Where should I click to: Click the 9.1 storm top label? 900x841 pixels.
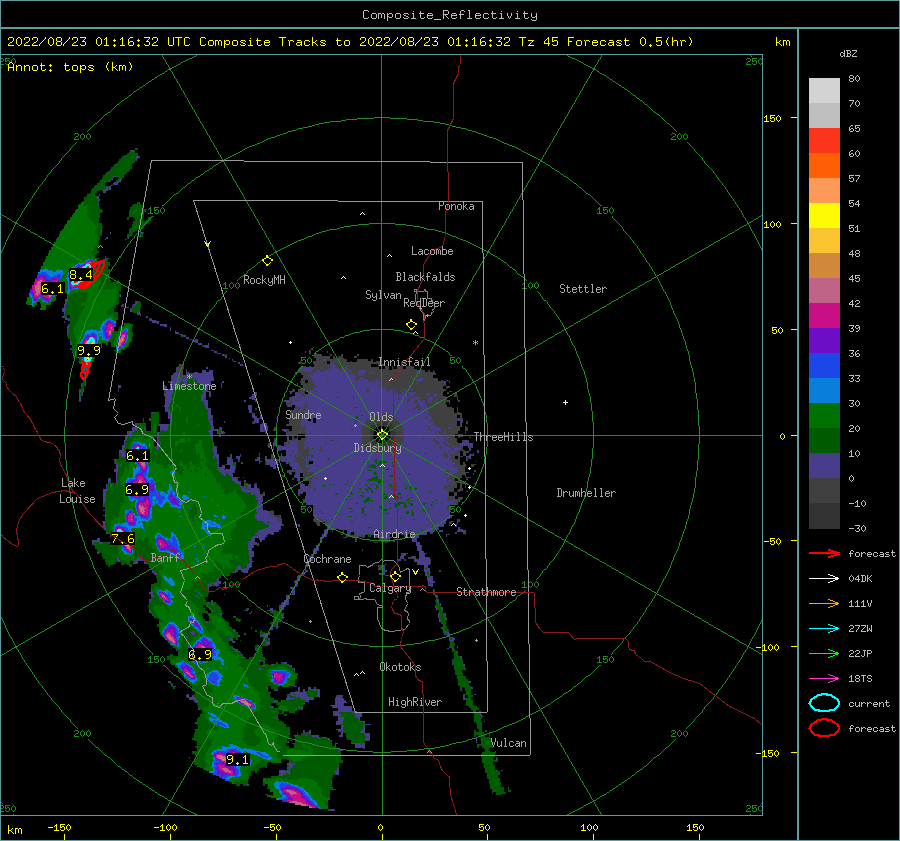tap(237, 759)
